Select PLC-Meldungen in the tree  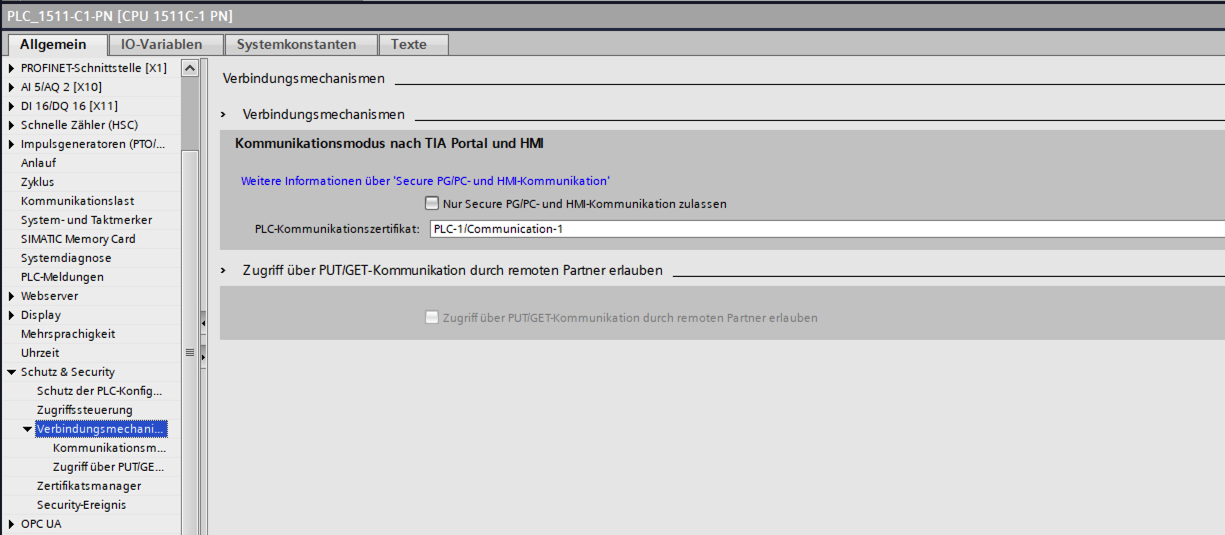click(62, 277)
